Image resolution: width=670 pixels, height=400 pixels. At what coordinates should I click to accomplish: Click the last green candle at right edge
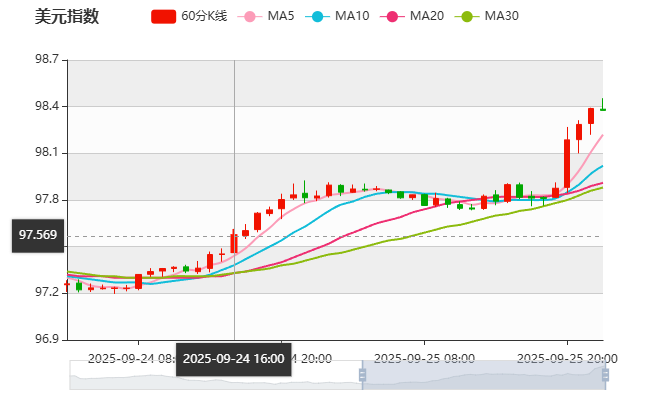coord(602,108)
